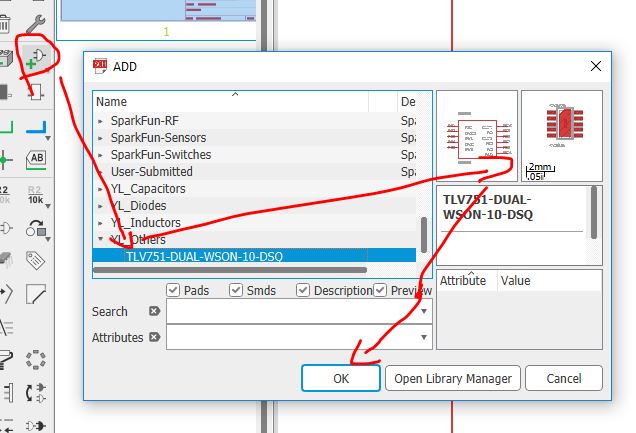This screenshot has height=433, width=636.
Task: Choose the tag-shaped Label tool
Action: tap(38, 260)
